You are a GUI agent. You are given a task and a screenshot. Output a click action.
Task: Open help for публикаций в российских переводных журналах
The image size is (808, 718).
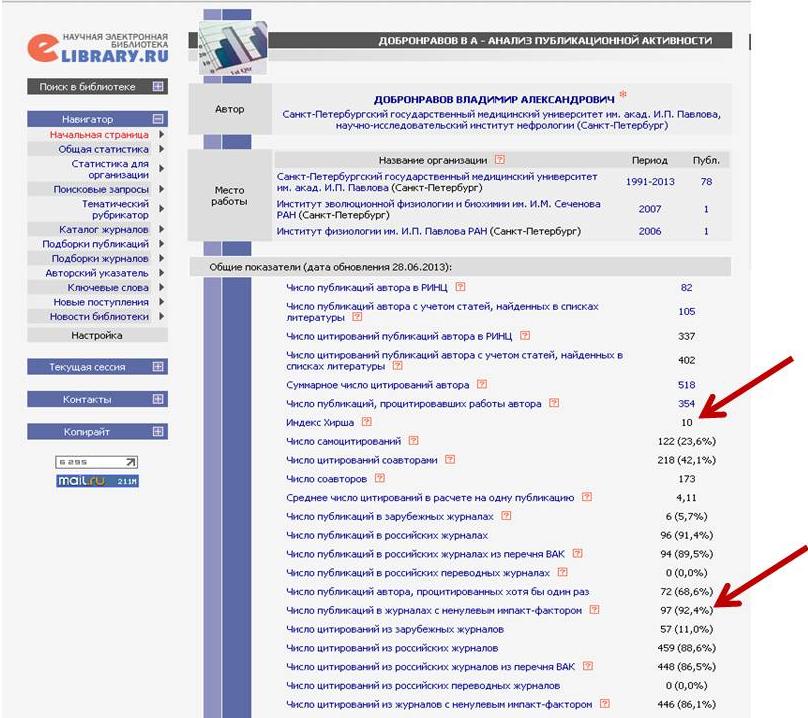pyautogui.click(x=563, y=572)
